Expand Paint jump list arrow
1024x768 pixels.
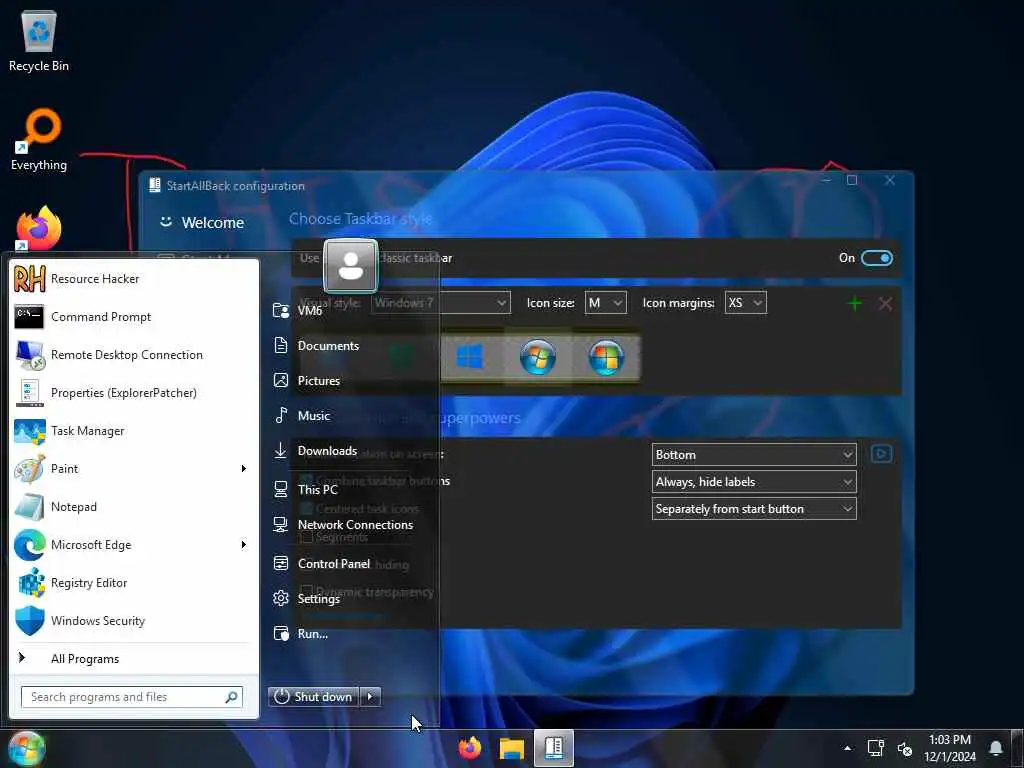tap(244, 468)
